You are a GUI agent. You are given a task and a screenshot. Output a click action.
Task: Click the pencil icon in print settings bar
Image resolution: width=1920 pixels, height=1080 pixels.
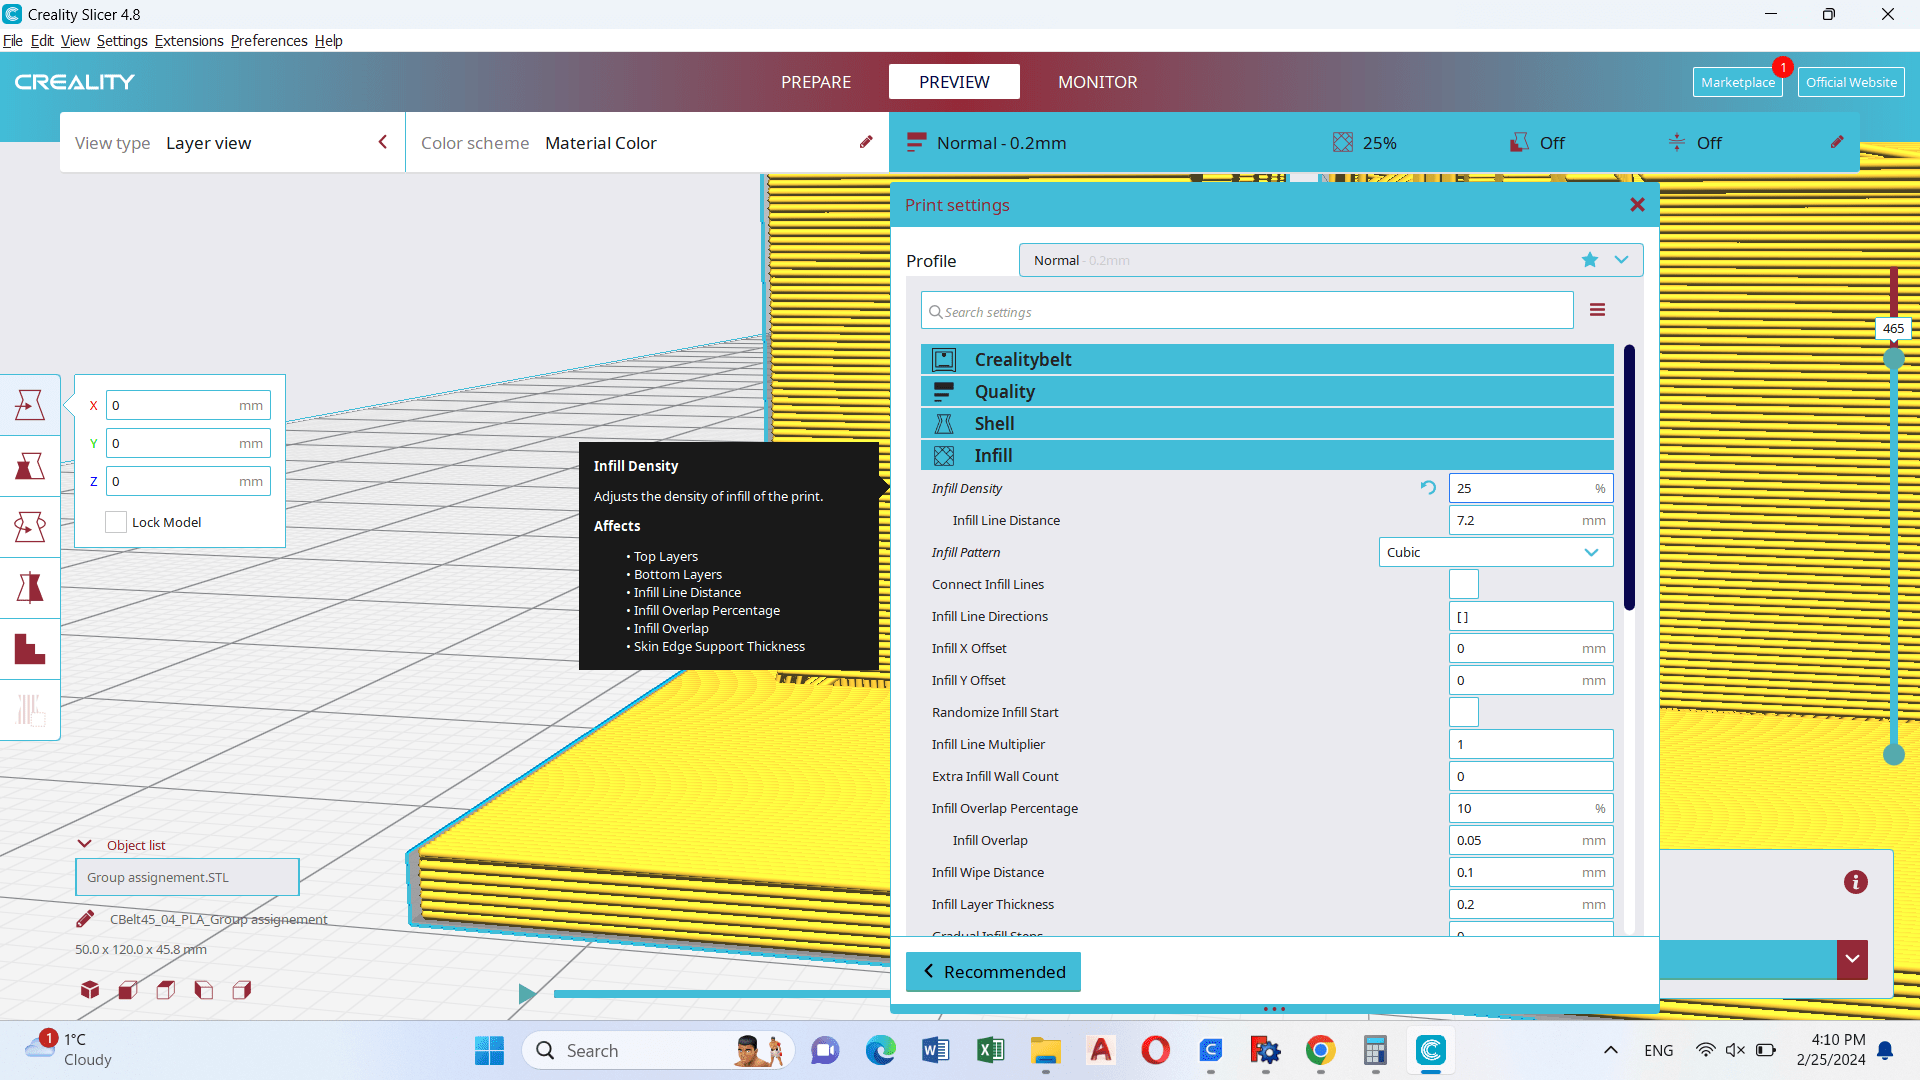[1837, 142]
